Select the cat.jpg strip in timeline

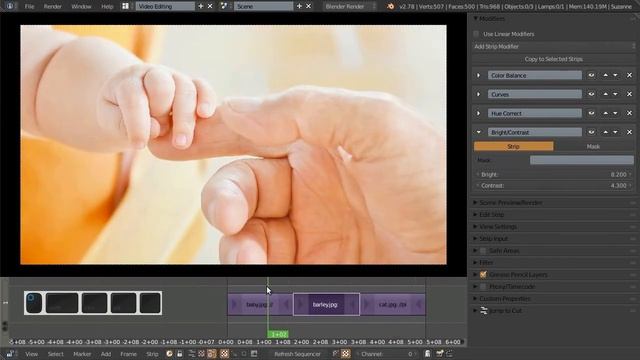[393, 304]
